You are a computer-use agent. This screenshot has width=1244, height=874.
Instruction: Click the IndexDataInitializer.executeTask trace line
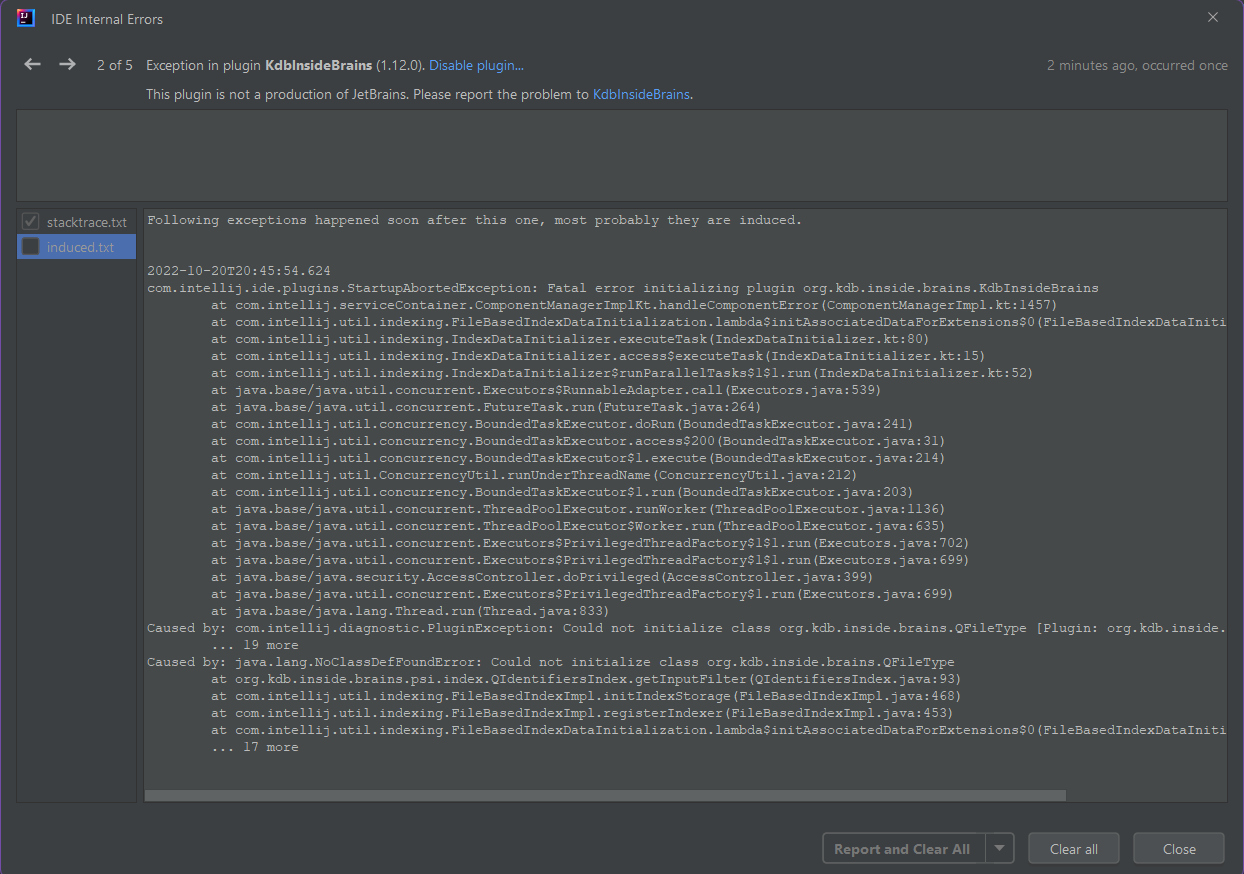point(570,339)
